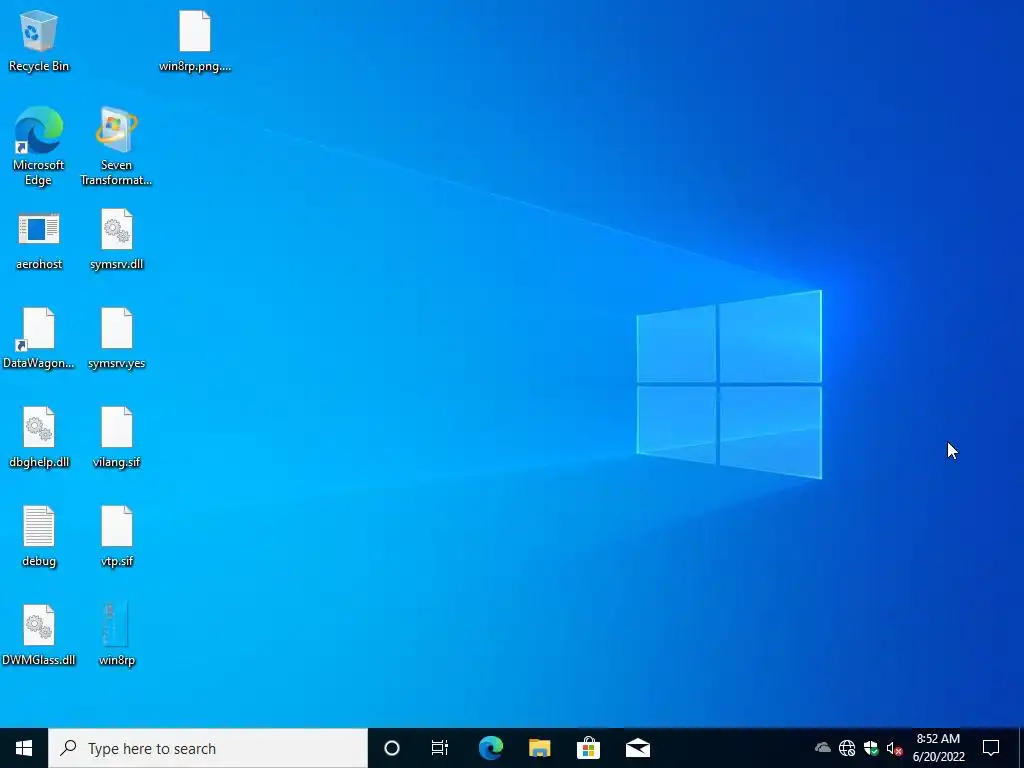Open File Explorer from the taskbar
The image size is (1024, 768).
tap(539, 748)
